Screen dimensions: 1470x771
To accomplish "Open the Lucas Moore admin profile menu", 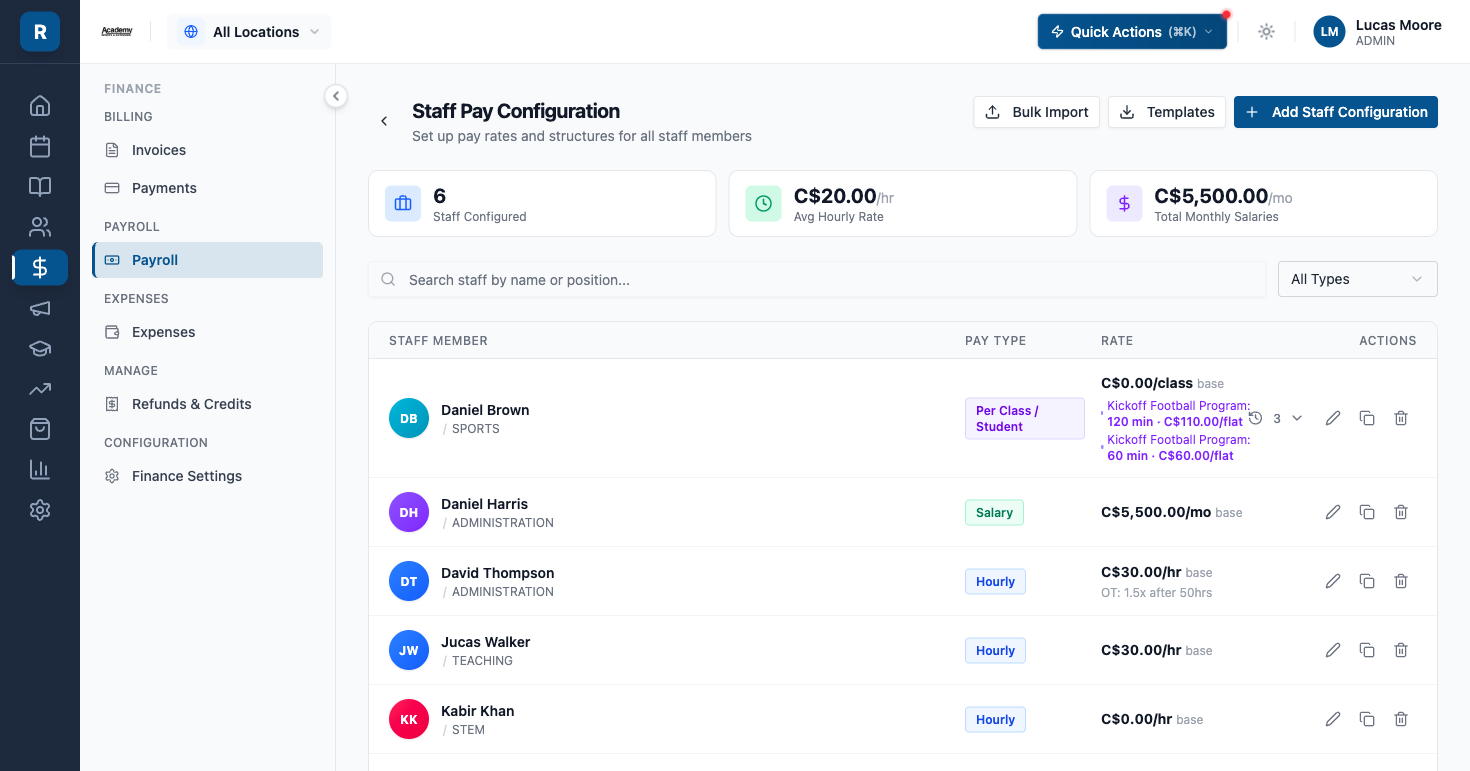I will click(1377, 32).
